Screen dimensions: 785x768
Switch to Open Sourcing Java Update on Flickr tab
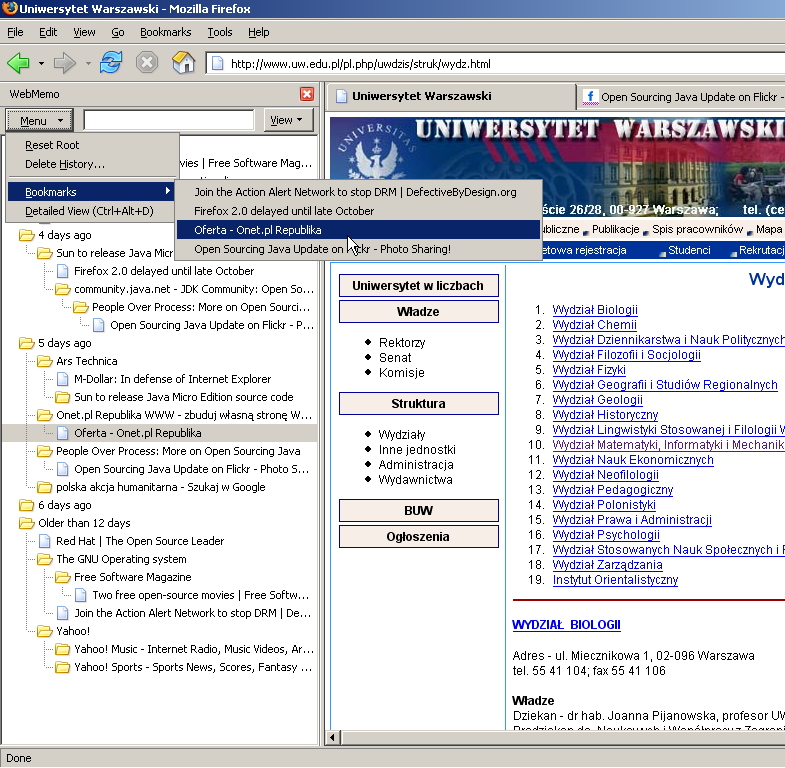(x=681, y=97)
